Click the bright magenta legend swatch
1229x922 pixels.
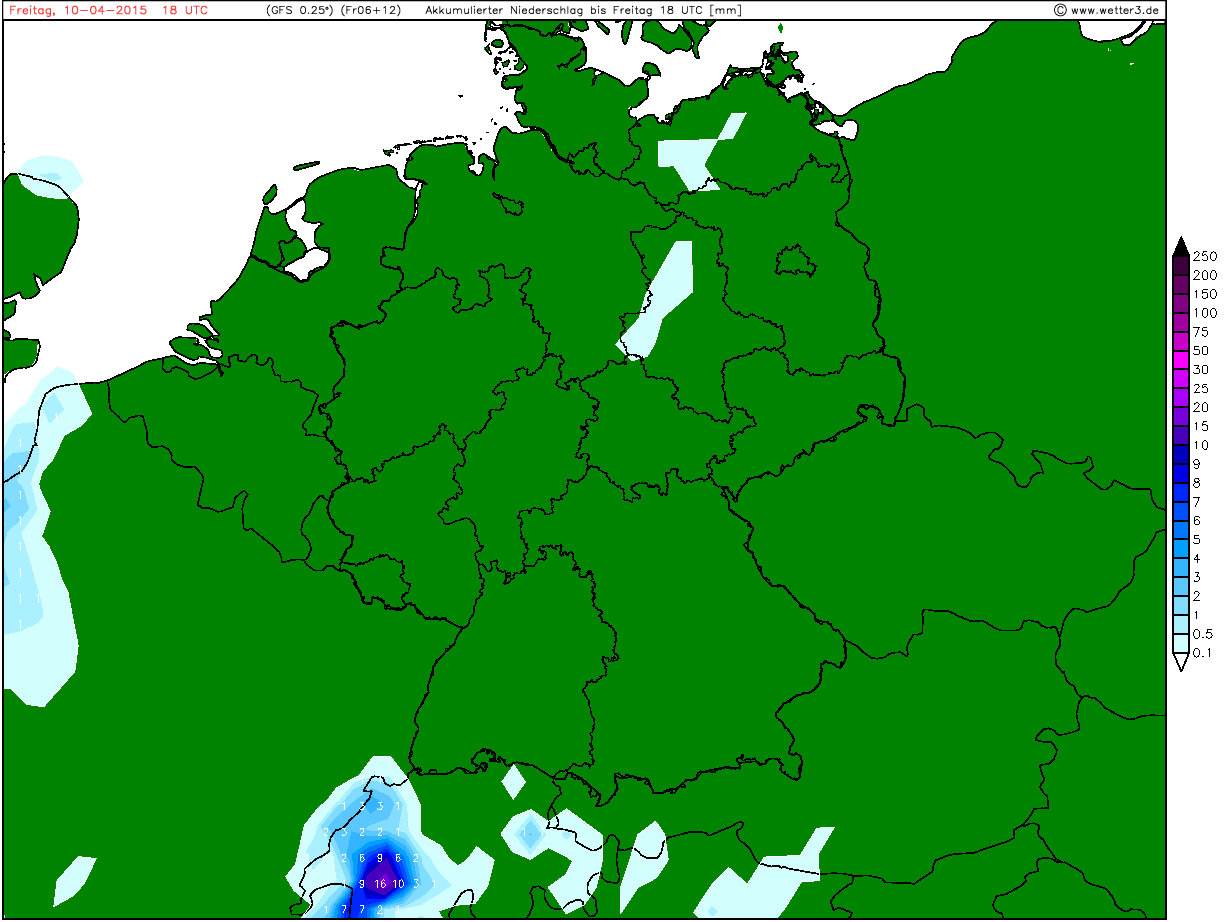1181,360
